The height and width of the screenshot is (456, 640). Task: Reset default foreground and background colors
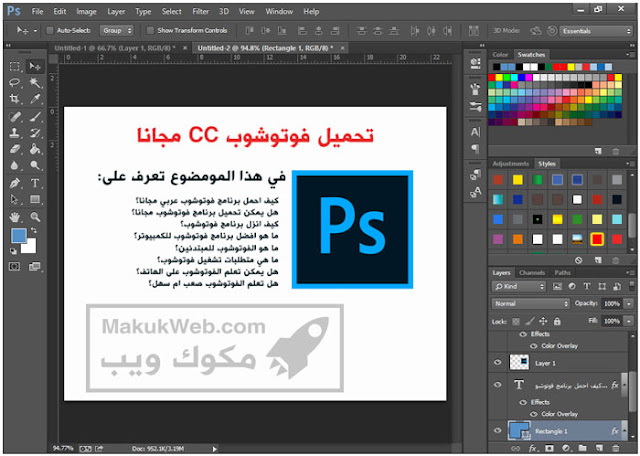(x=13, y=251)
